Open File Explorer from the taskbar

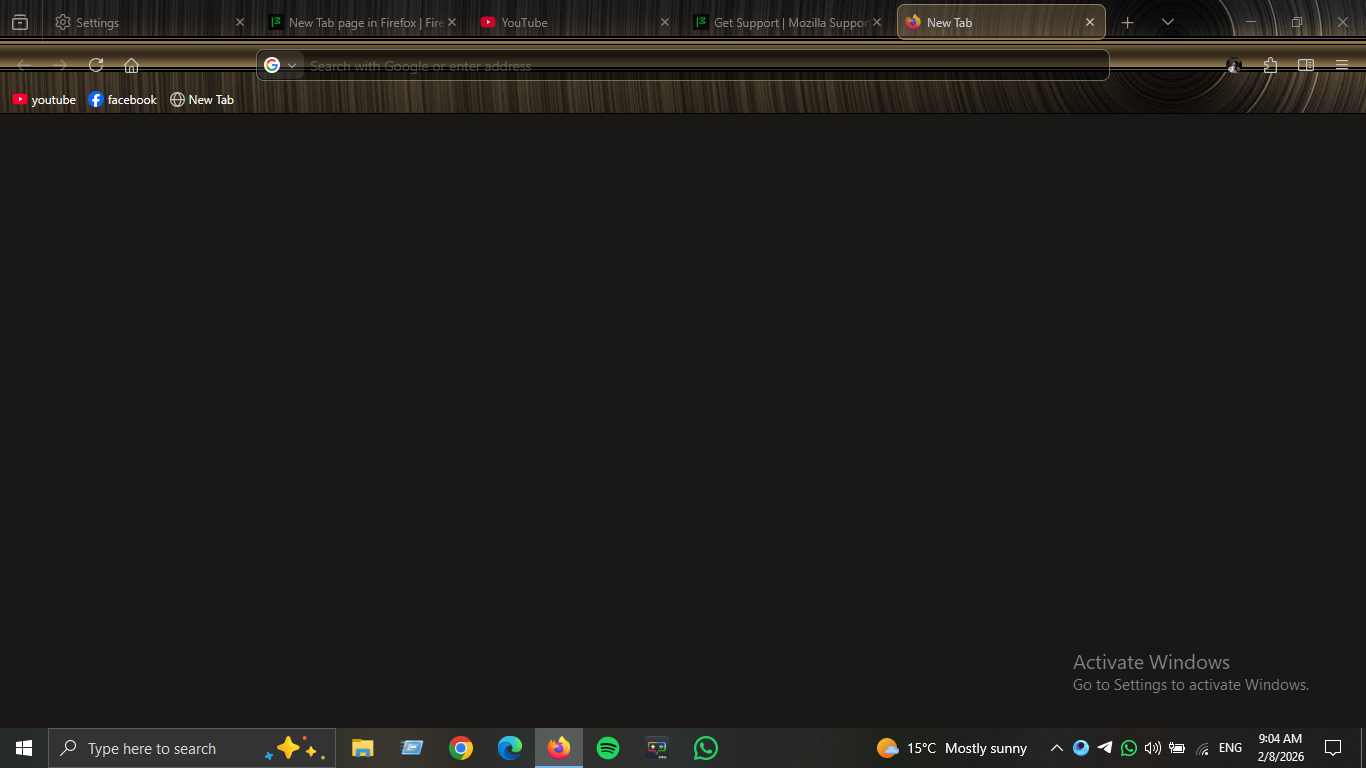(x=362, y=748)
